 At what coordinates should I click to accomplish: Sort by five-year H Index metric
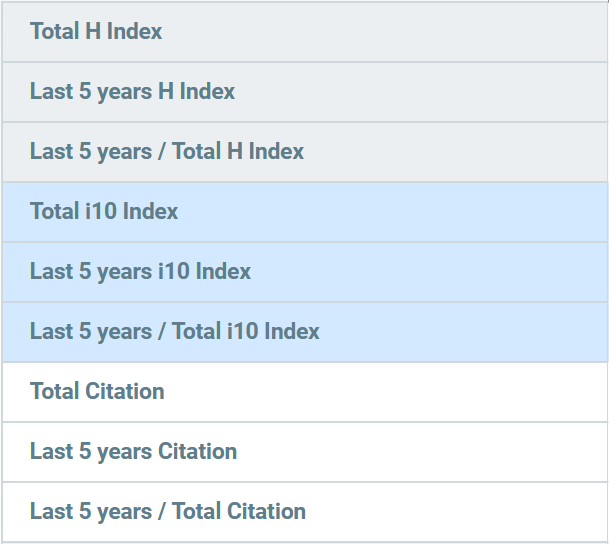coord(132,92)
